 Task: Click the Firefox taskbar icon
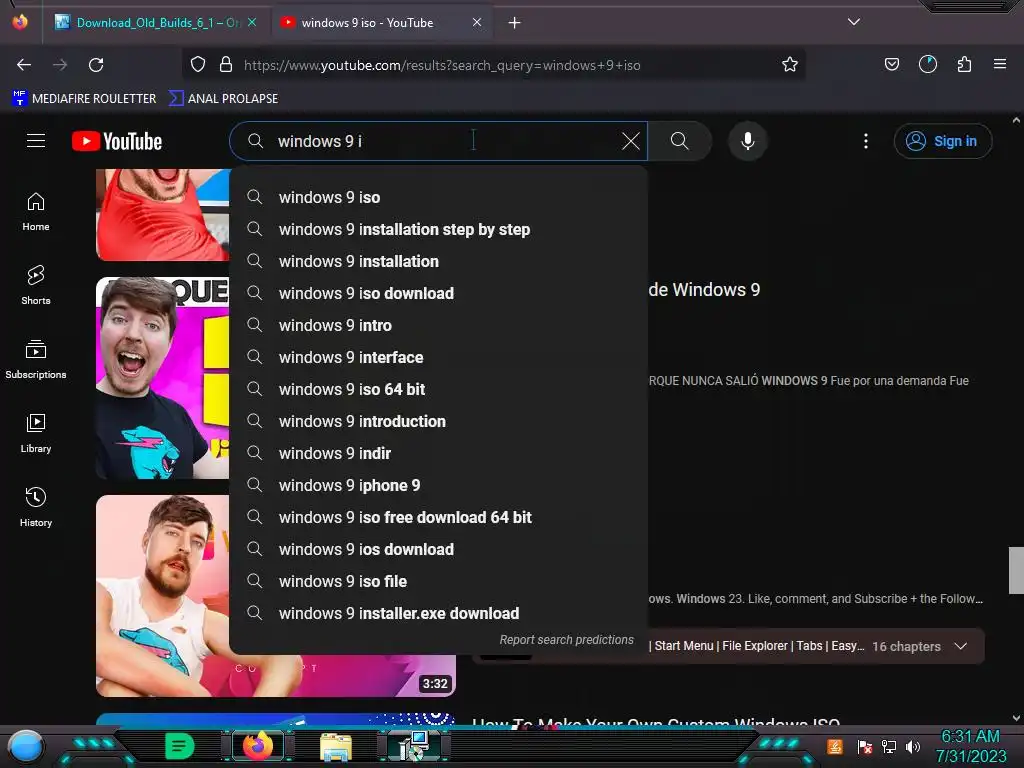[258, 746]
